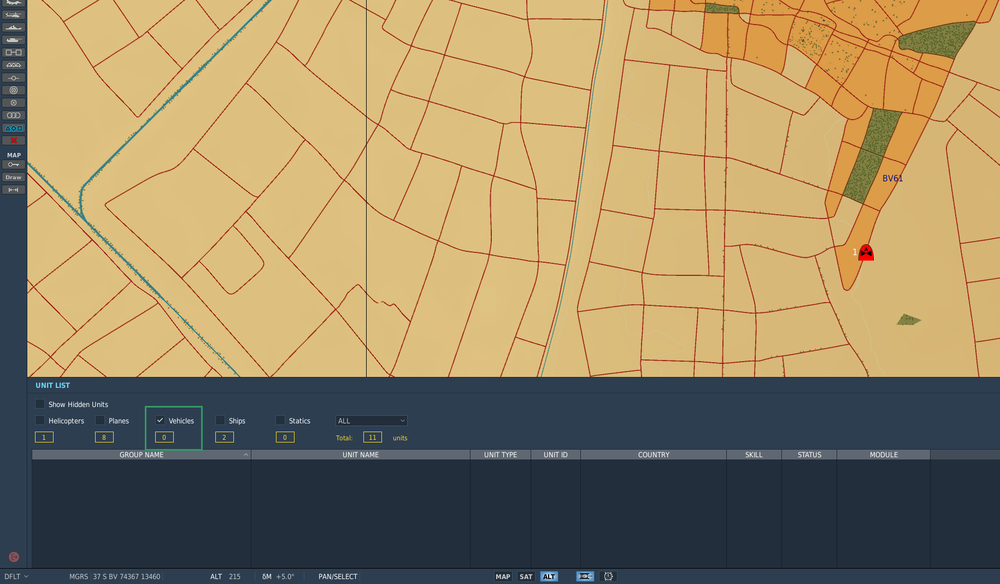The width and height of the screenshot is (1000, 584).
Task: Click the ground vehicle placement tool
Action: tap(14, 40)
